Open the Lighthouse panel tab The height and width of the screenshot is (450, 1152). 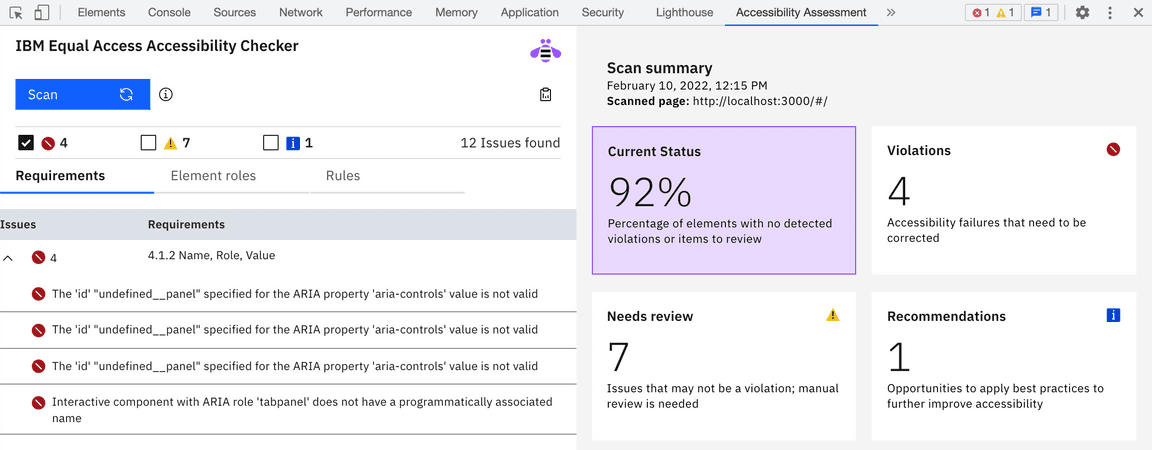pos(684,12)
